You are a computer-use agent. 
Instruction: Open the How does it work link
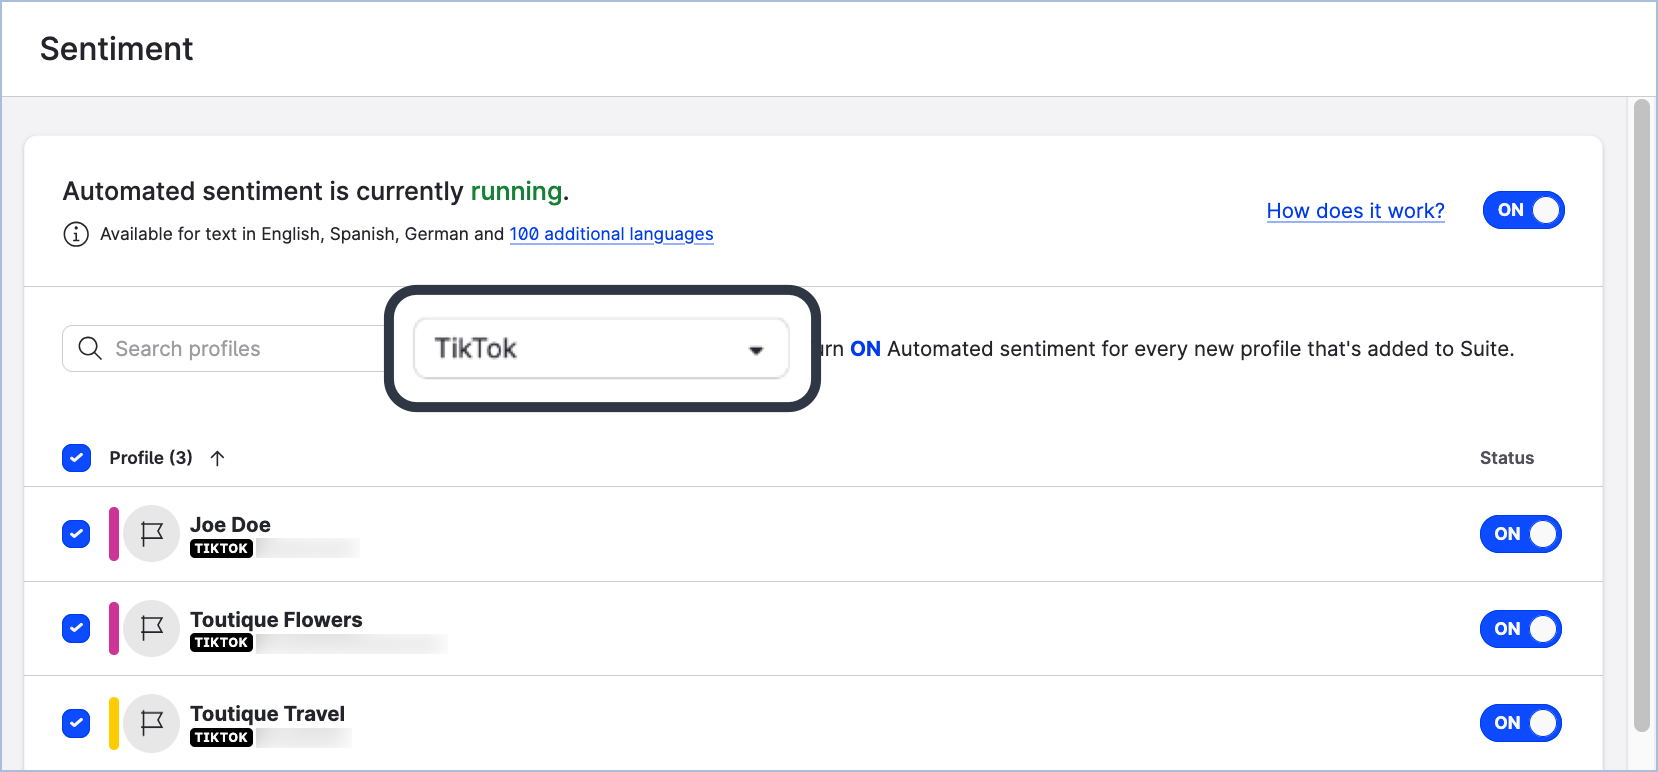pyautogui.click(x=1355, y=211)
